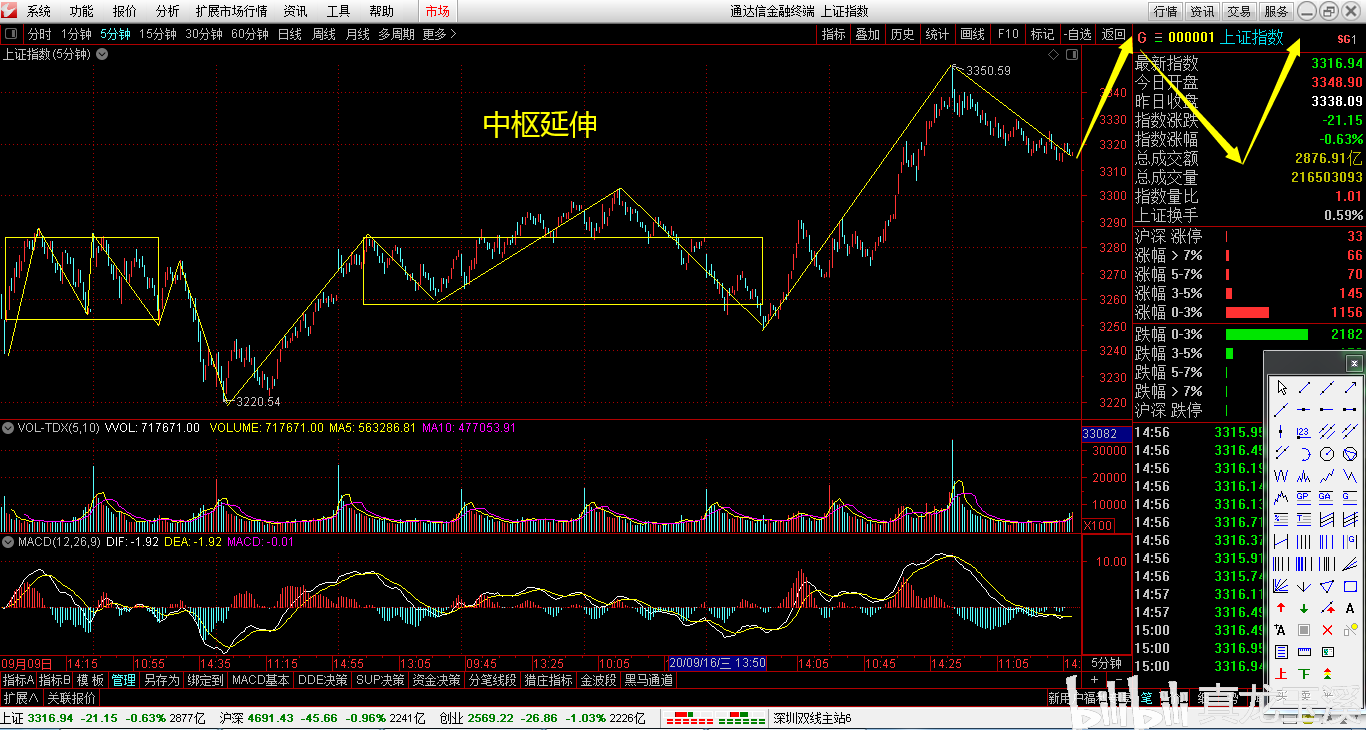Insert a red up-arrow marker
The image size is (1366, 730).
(1281, 608)
